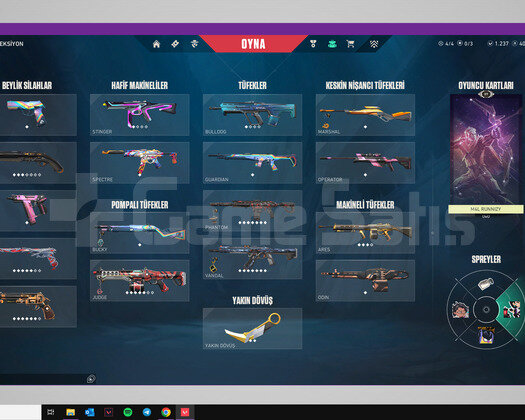
Task: Click the 0/3 counter in top bar
Action: (465, 44)
